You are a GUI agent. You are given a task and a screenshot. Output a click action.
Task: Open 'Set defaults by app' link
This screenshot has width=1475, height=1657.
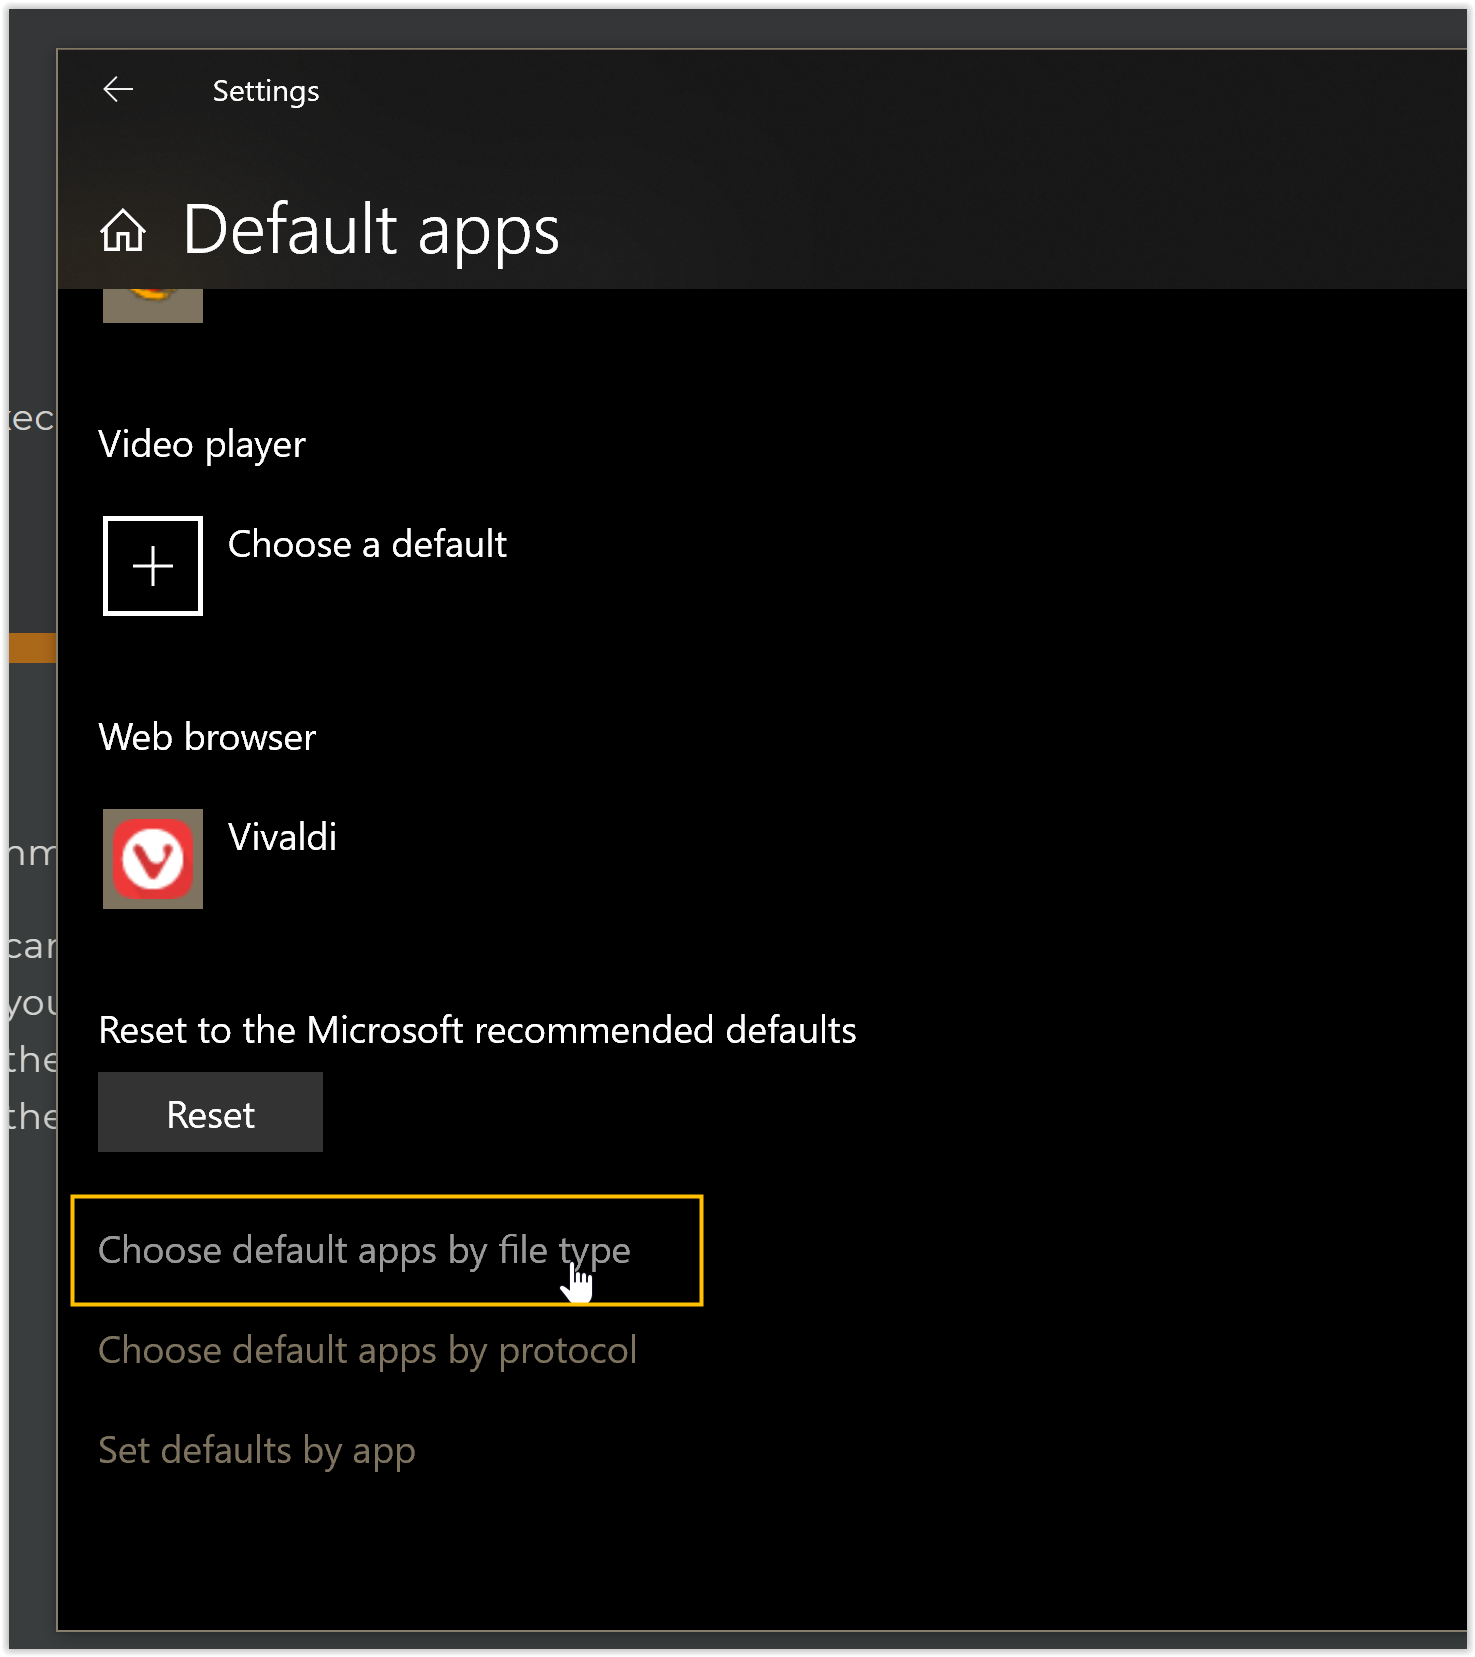pos(257,1451)
